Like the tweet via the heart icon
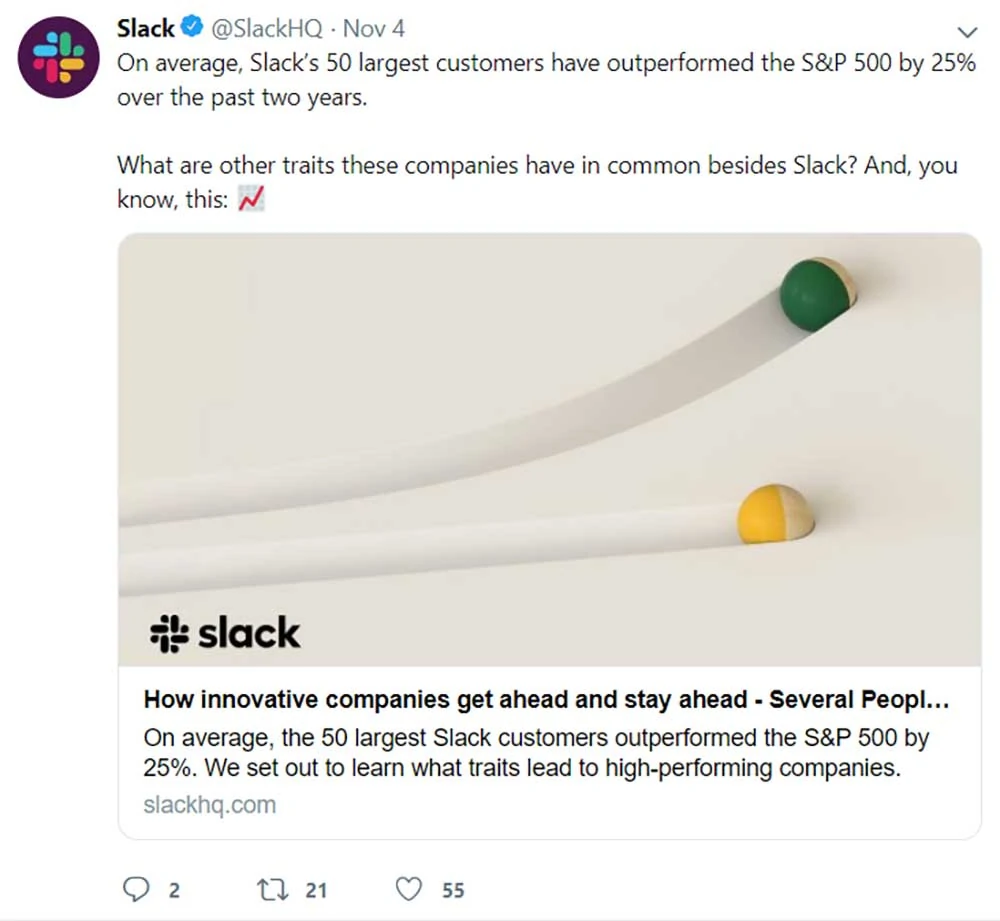The height and width of the screenshot is (921, 1000). 408,888
